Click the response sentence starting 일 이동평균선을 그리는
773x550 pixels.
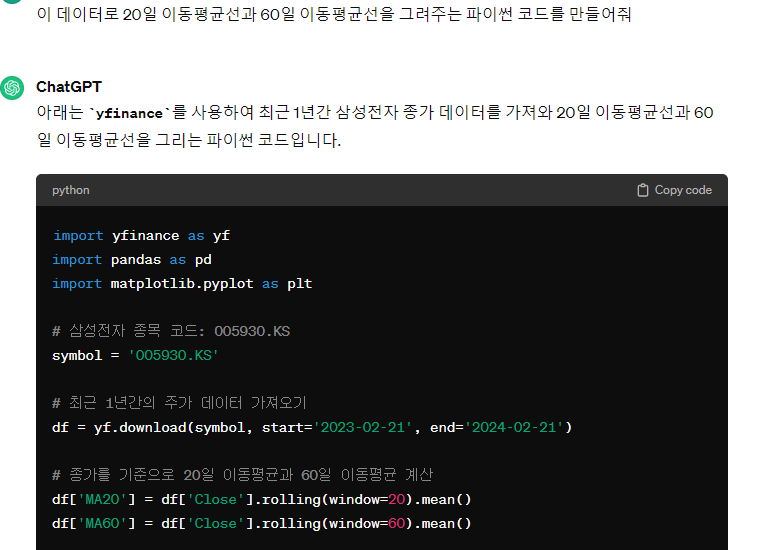[189, 140]
